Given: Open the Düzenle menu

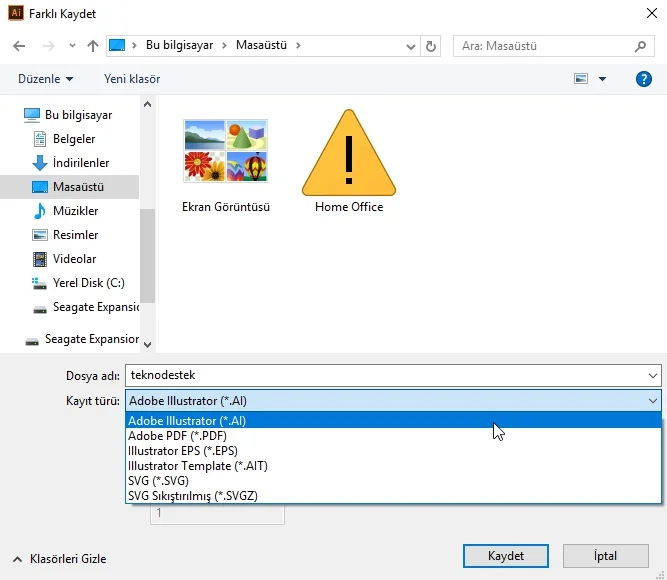Looking at the screenshot, I should 46,79.
